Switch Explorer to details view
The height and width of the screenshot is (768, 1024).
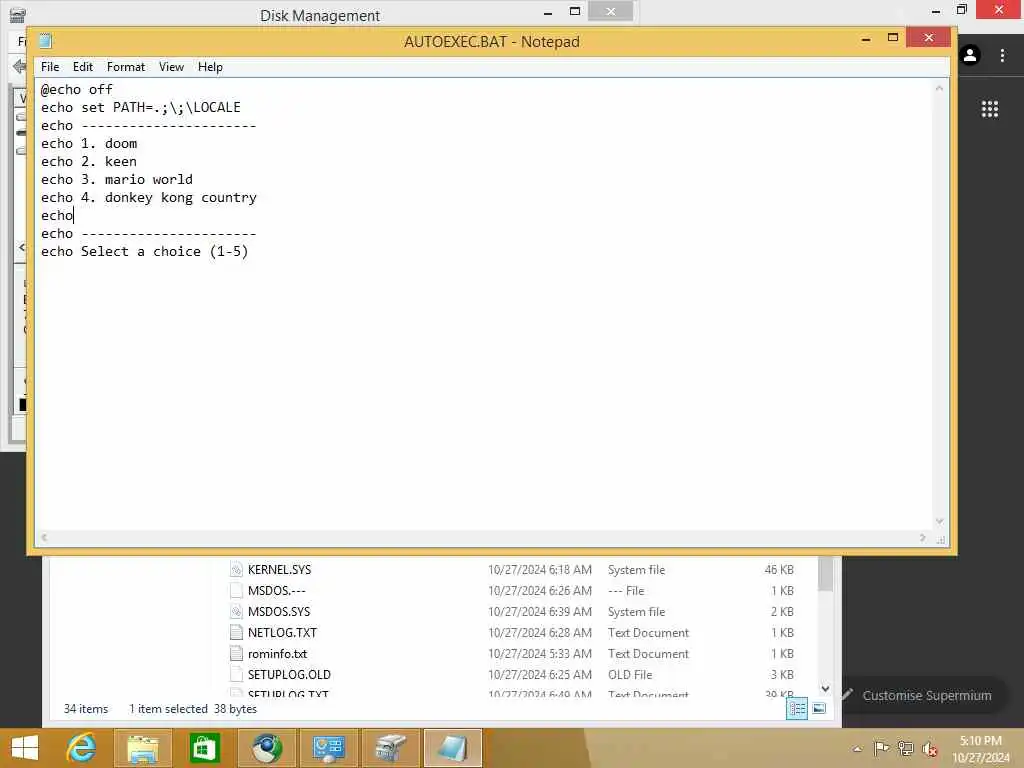coord(797,709)
